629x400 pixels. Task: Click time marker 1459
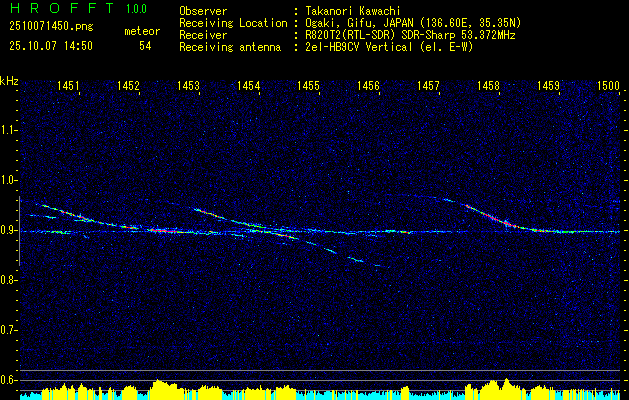click(548, 85)
